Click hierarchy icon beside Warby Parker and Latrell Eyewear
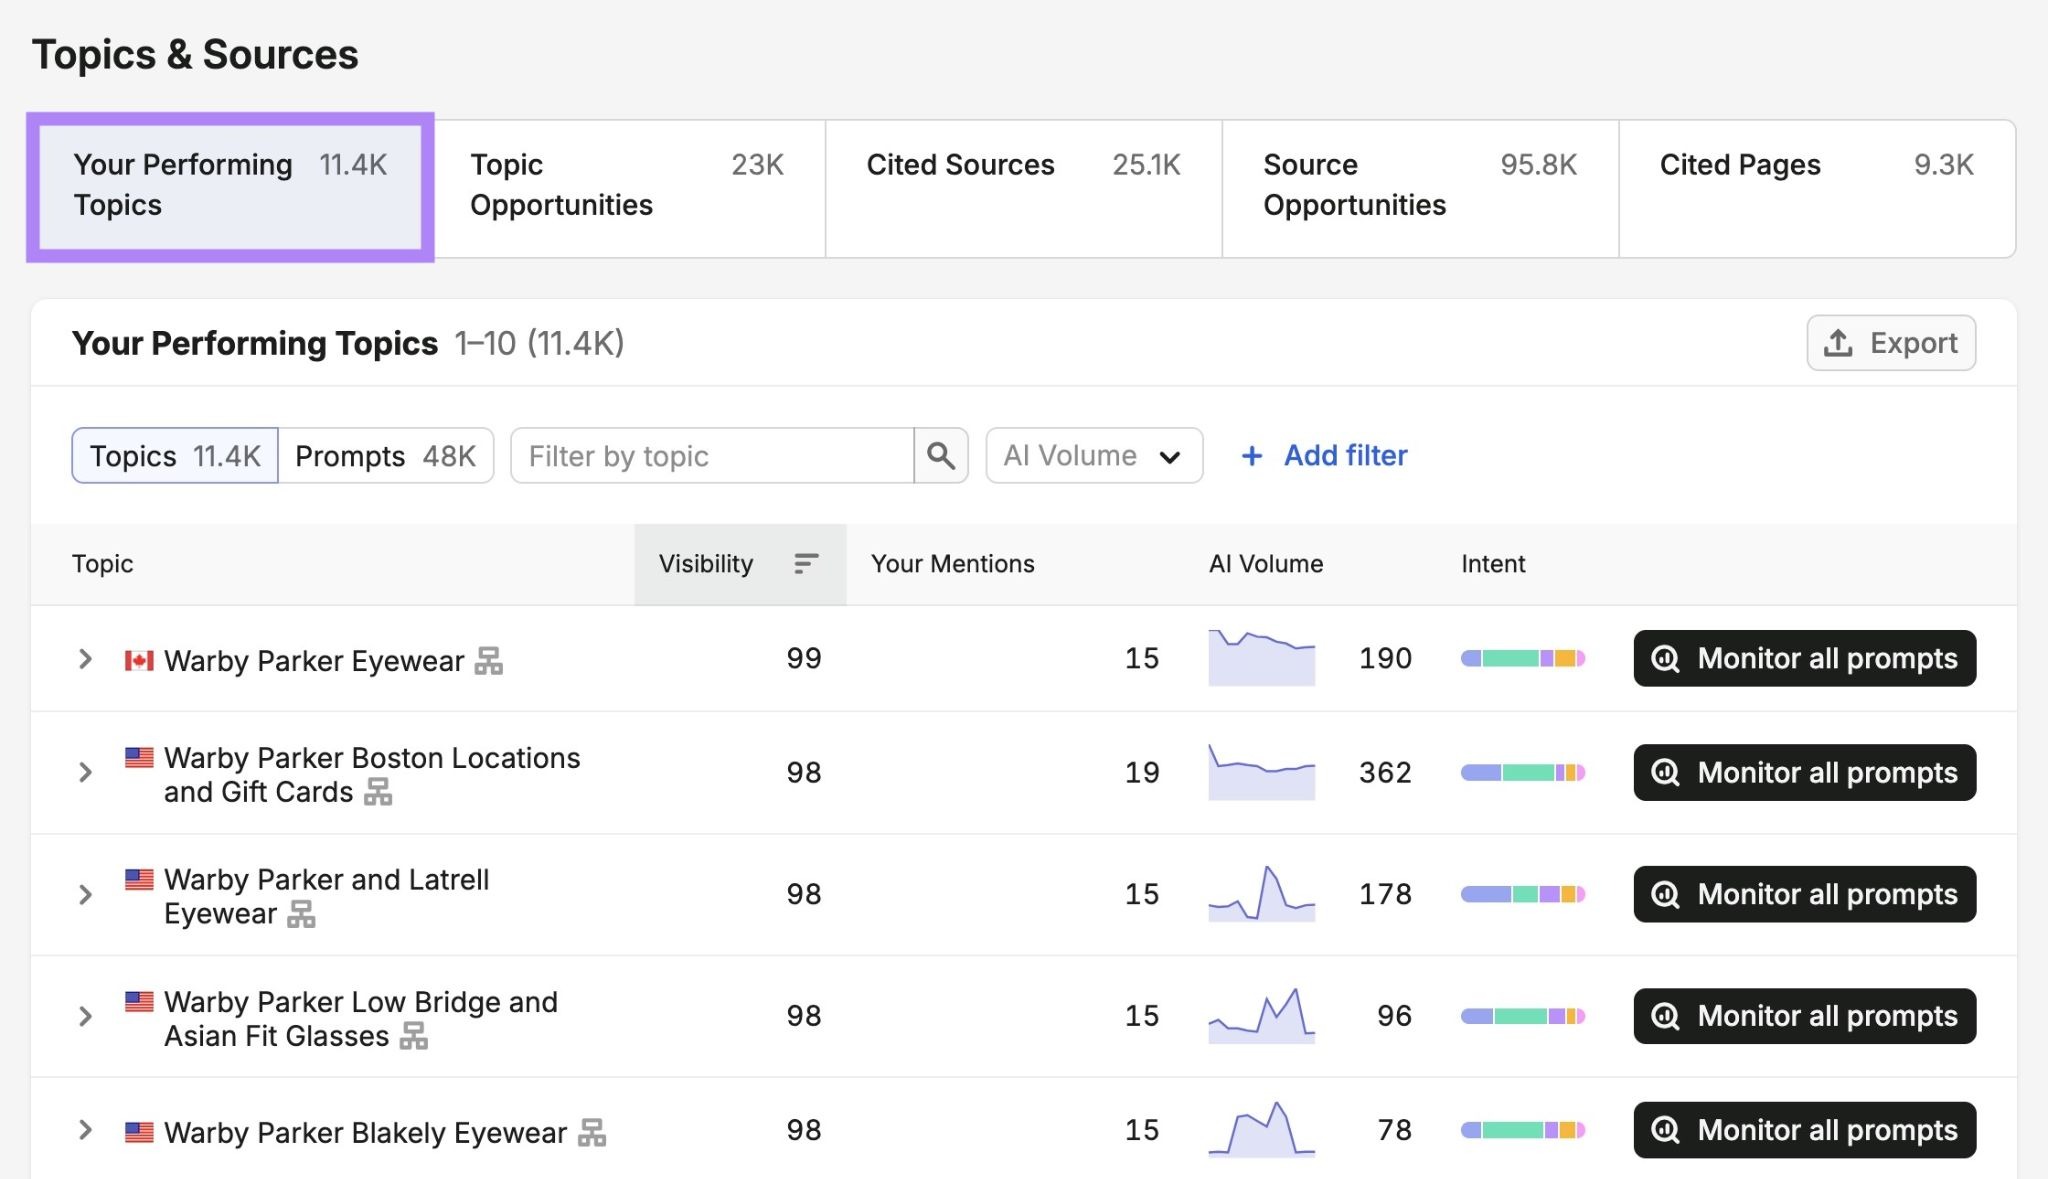Image resolution: width=2048 pixels, height=1179 pixels. pos(301,914)
